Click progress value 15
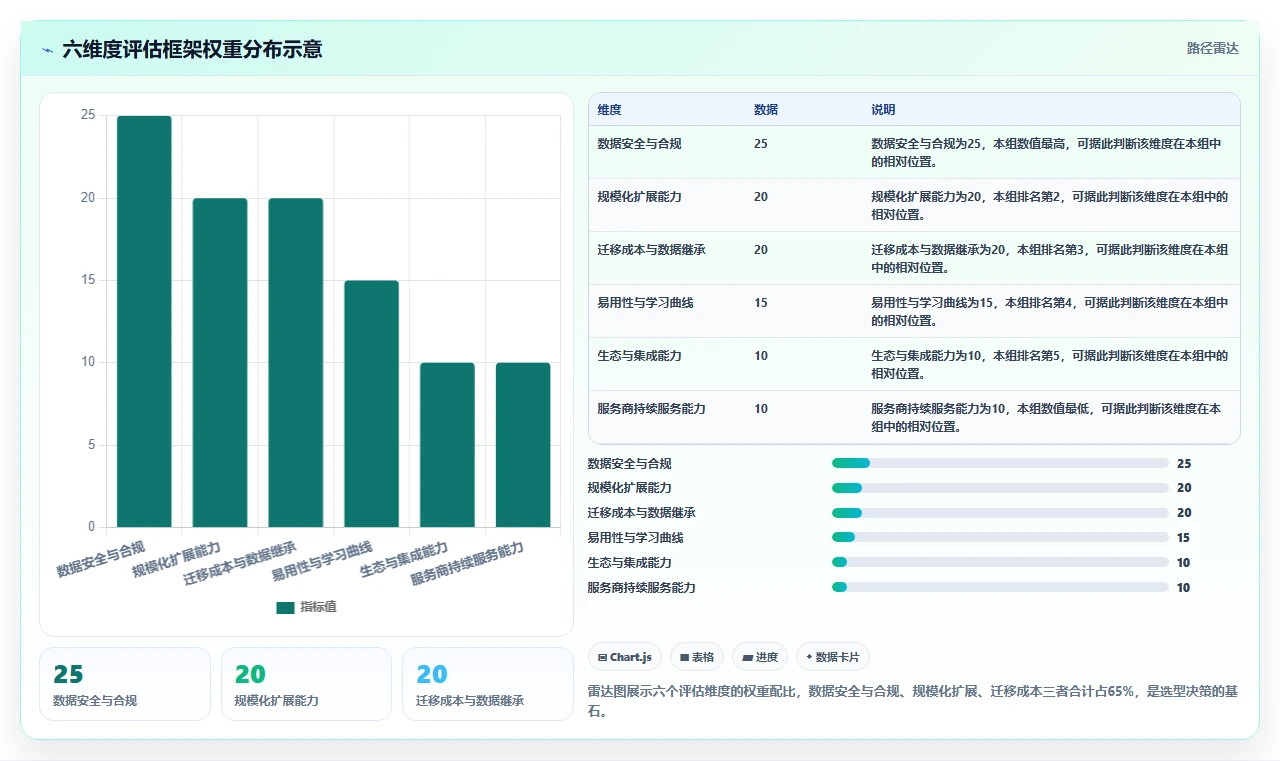 click(x=1184, y=538)
